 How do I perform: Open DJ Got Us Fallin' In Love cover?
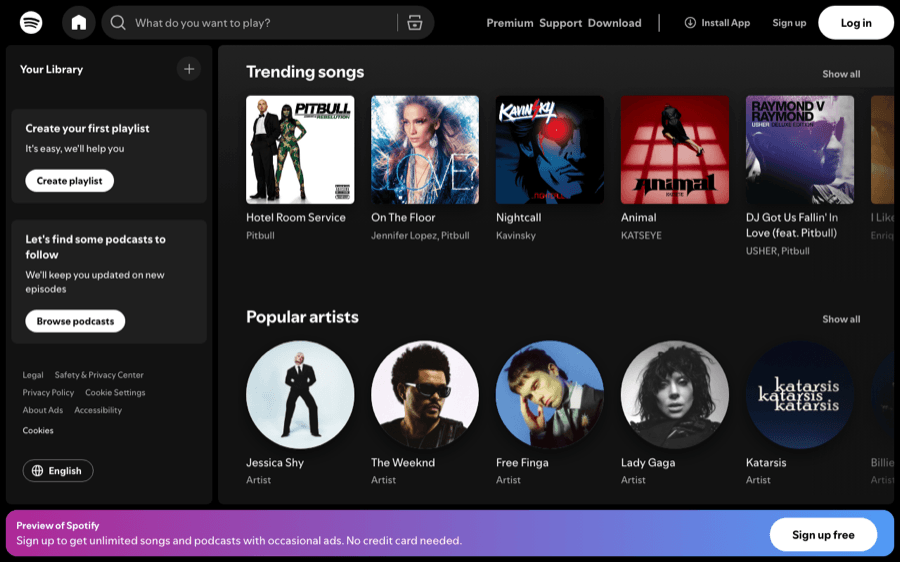(800, 150)
